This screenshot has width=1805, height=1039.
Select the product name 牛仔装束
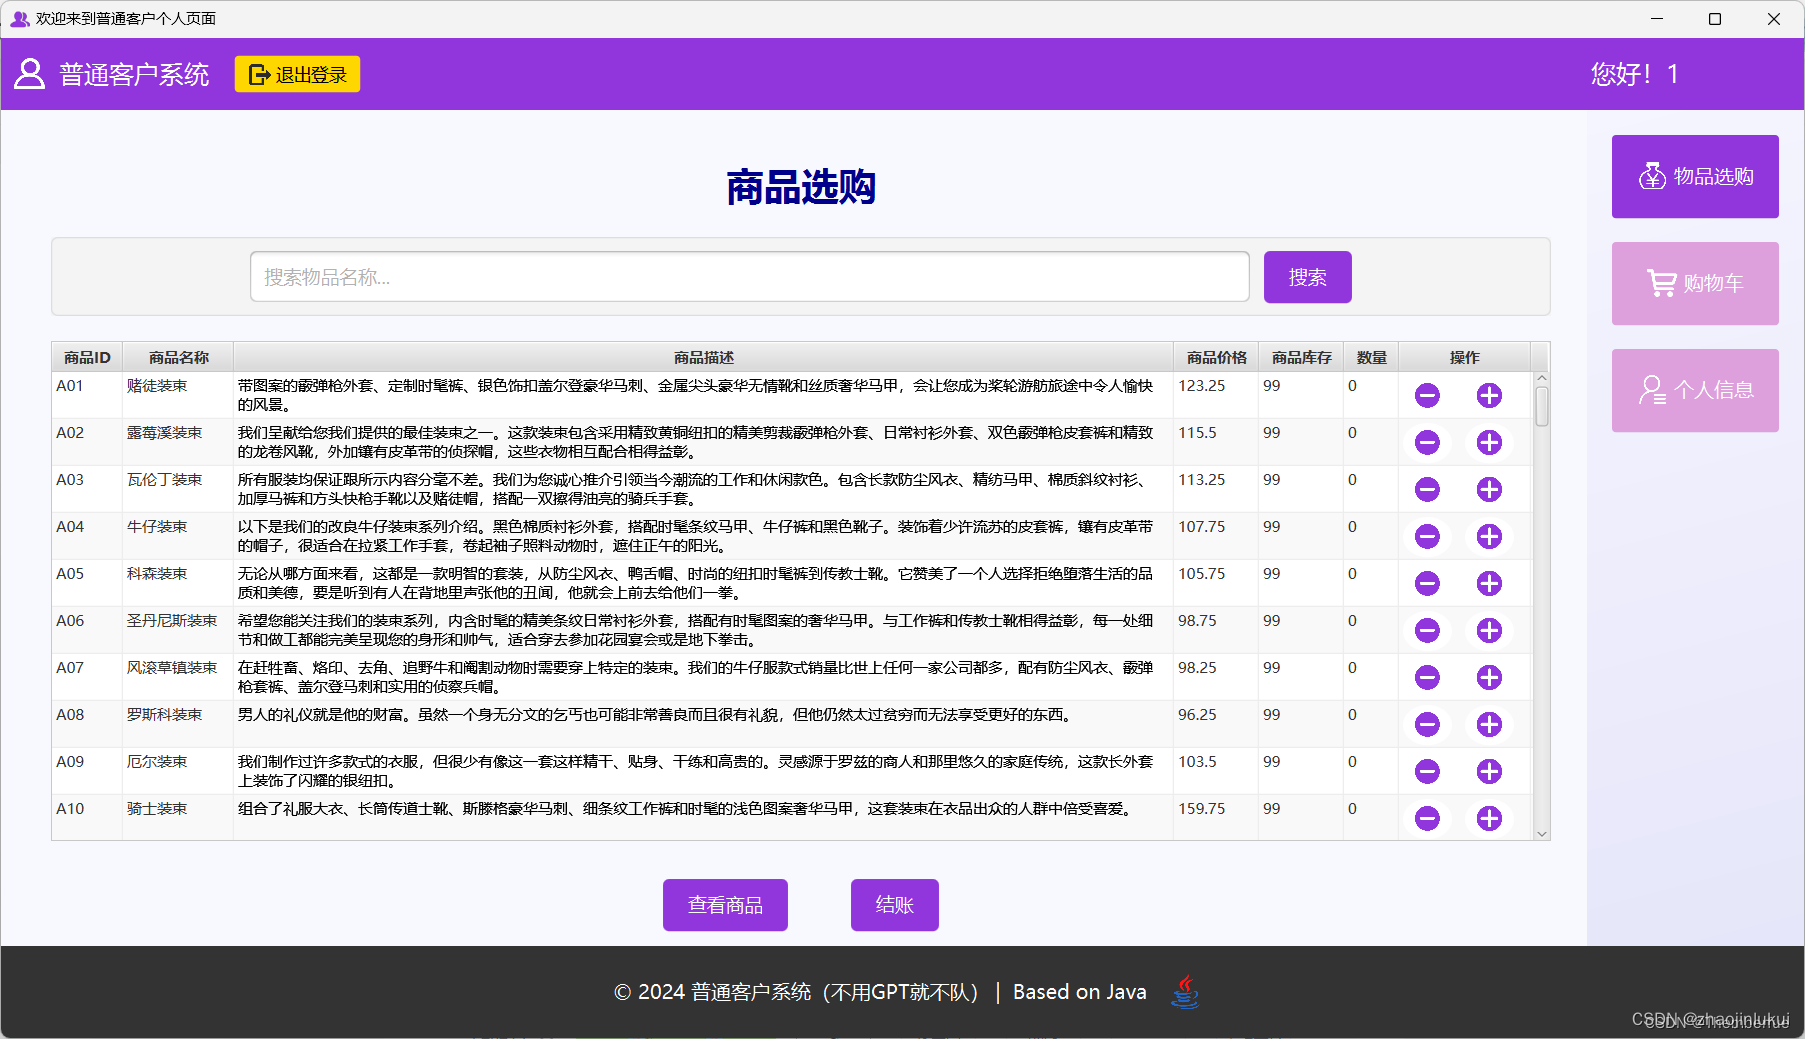click(x=157, y=526)
